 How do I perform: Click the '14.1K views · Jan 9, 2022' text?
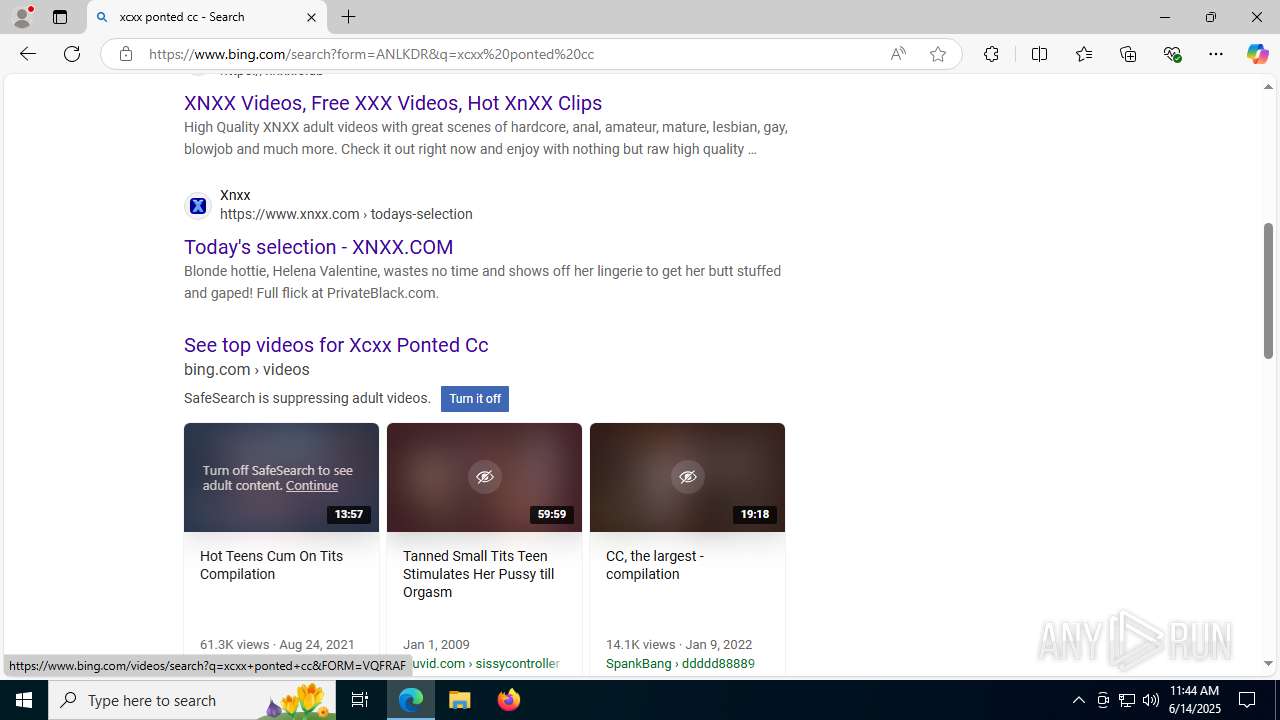point(679,645)
